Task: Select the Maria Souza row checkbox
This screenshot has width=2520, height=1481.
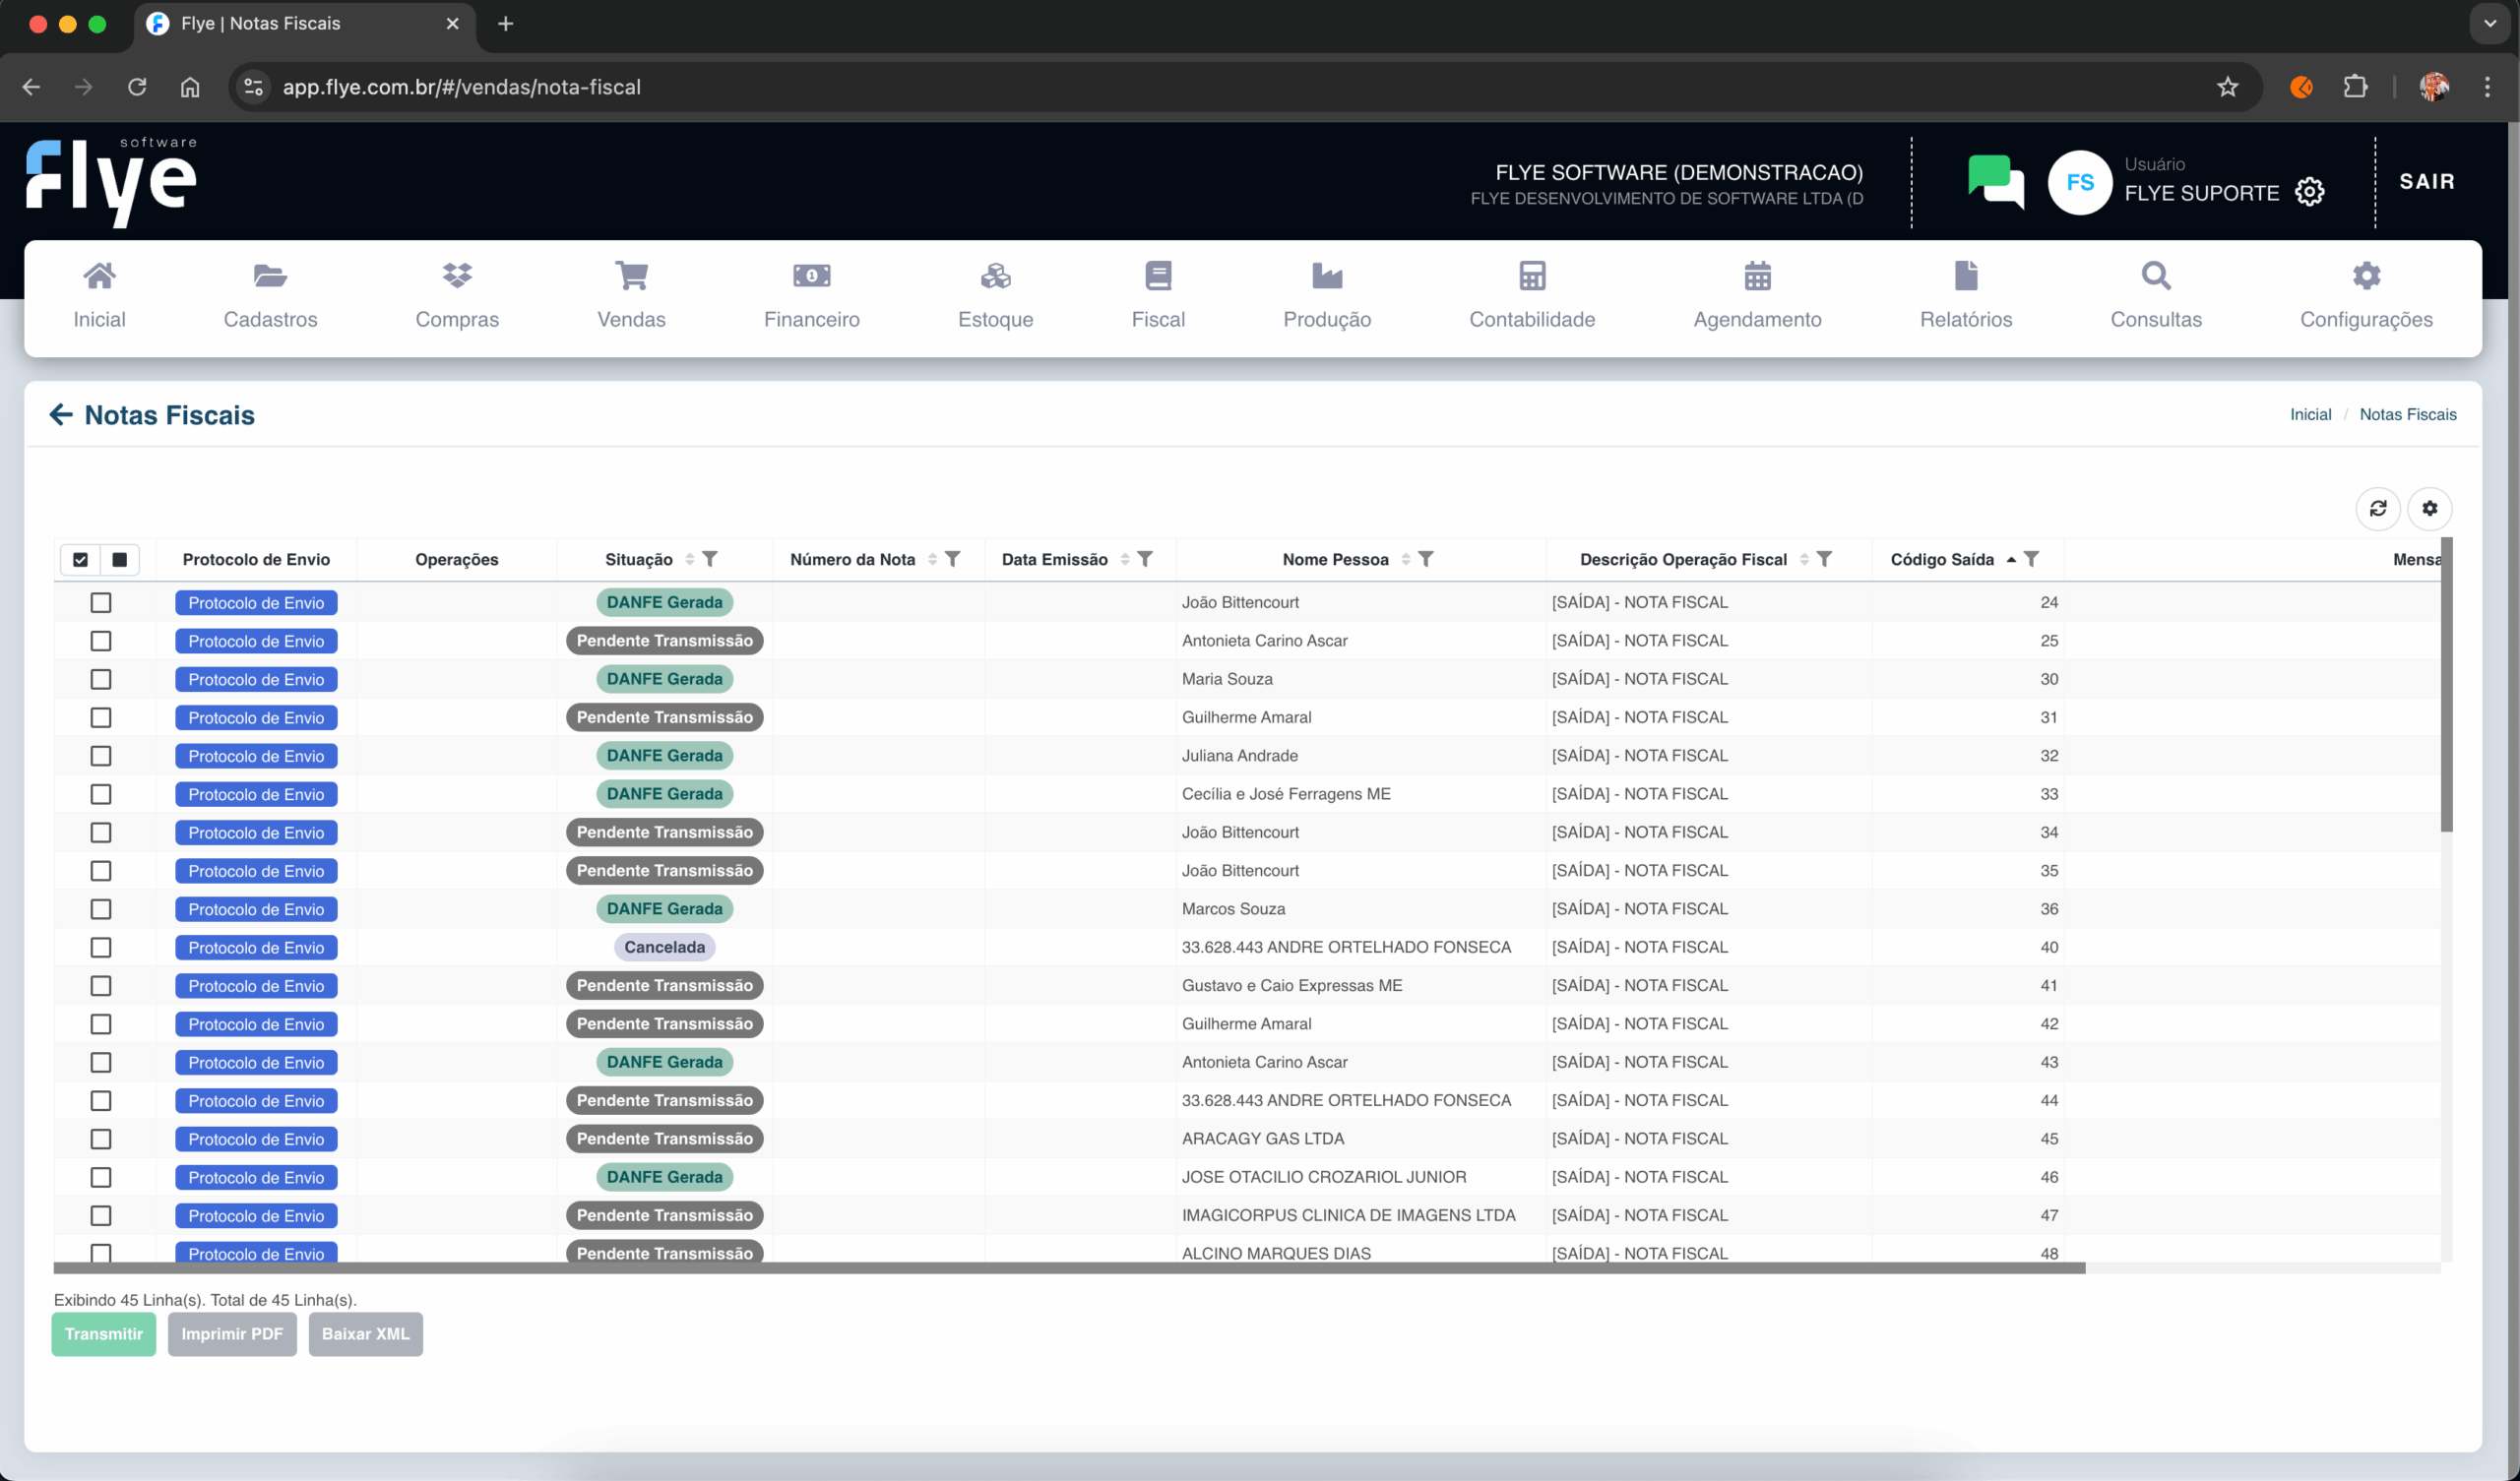Action: click(x=101, y=679)
